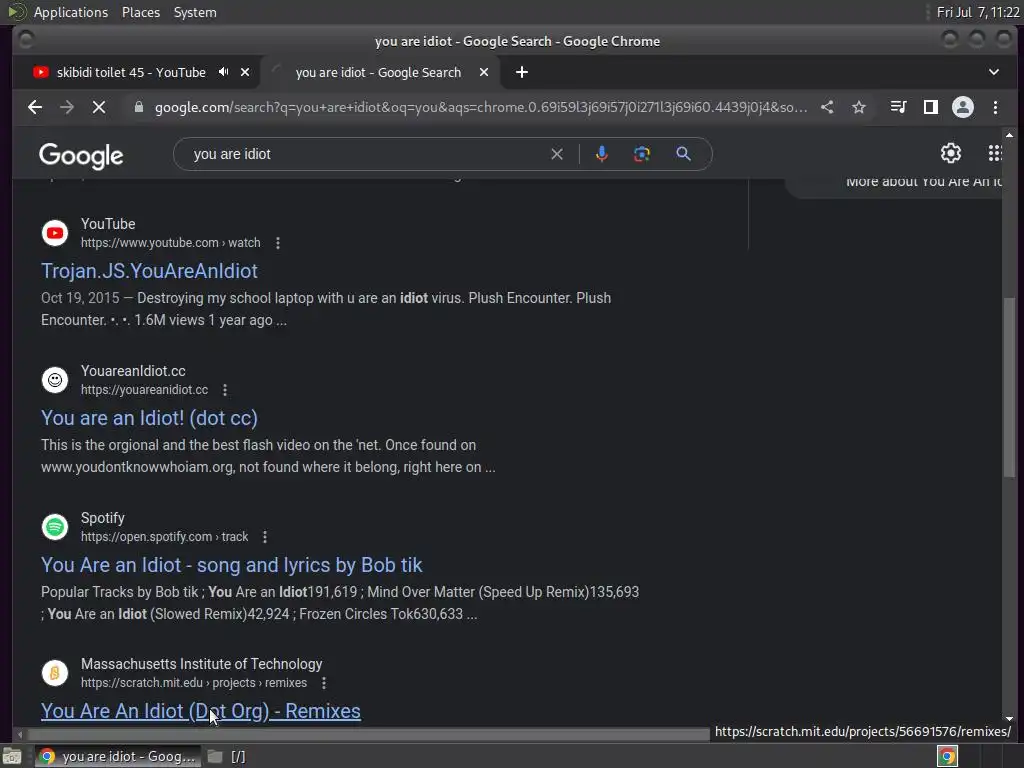Open a new tab with the plus button
Image resolution: width=1024 pixels, height=768 pixels.
(x=522, y=72)
